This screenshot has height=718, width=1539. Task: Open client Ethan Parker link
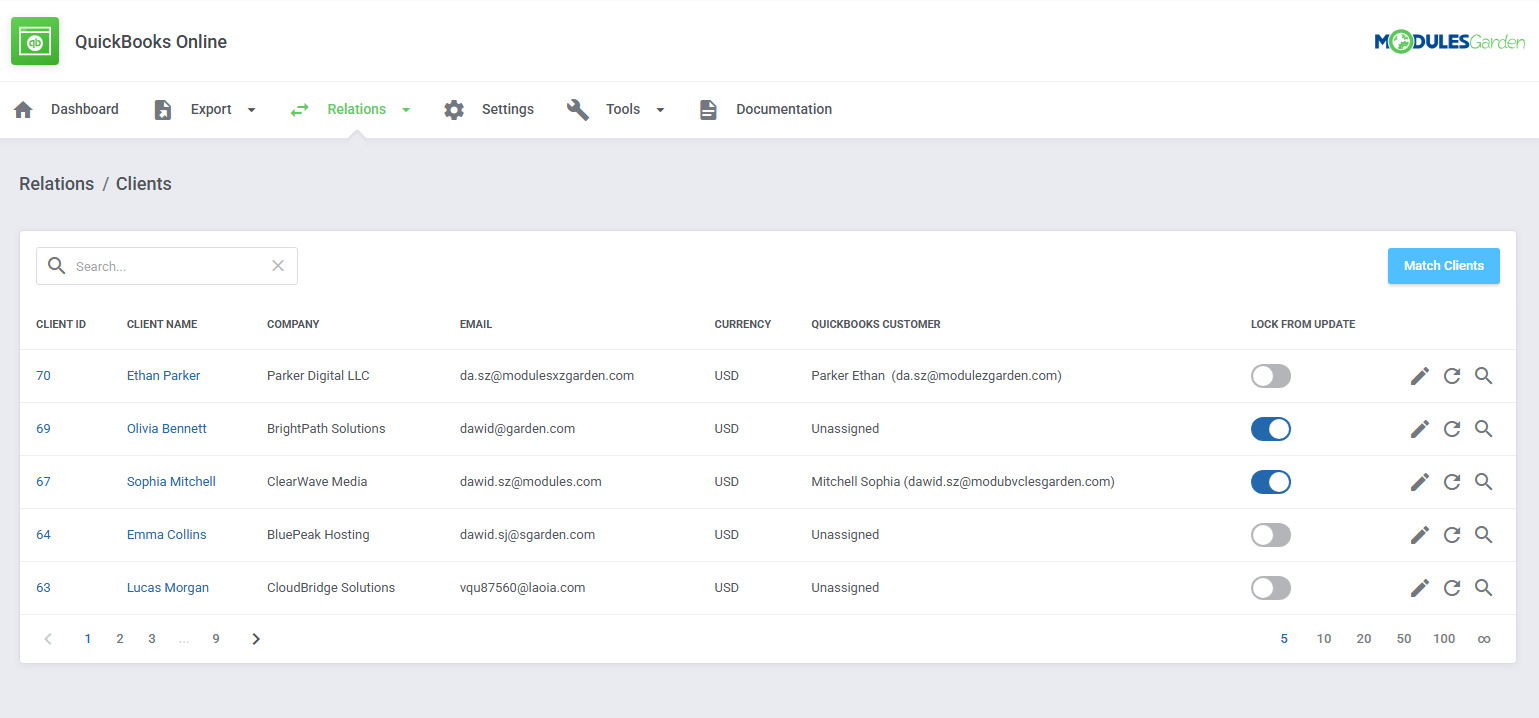click(163, 376)
